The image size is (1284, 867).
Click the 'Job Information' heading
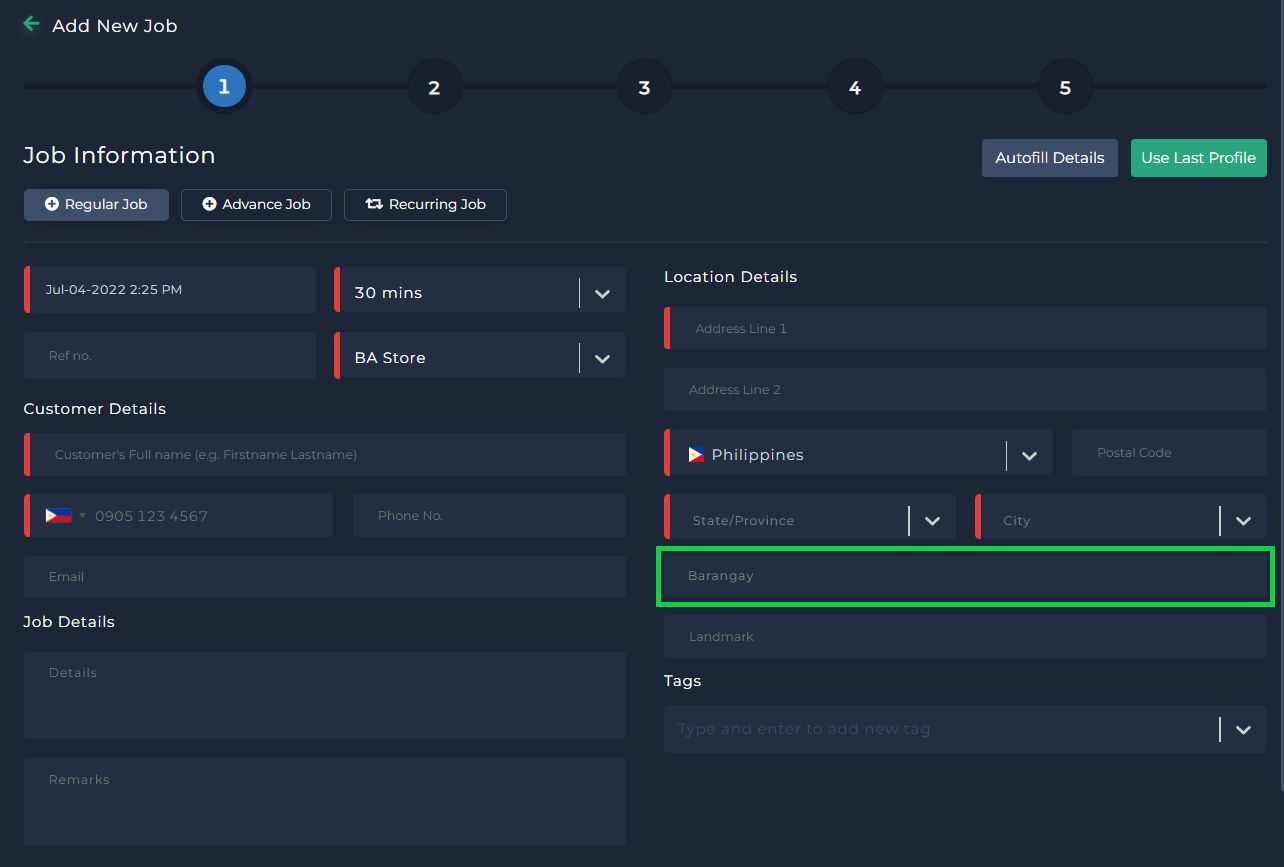point(119,155)
